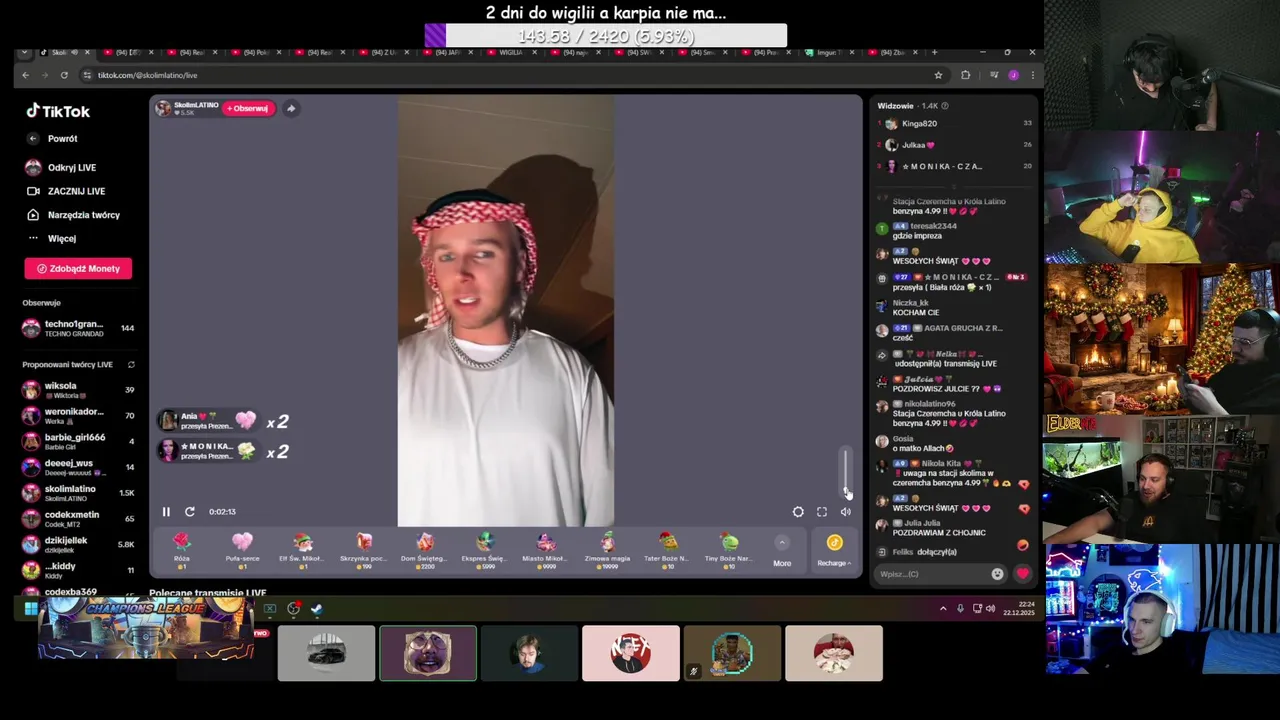Open the Windows Start menu
The image size is (1280, 720).
point(31,608)
